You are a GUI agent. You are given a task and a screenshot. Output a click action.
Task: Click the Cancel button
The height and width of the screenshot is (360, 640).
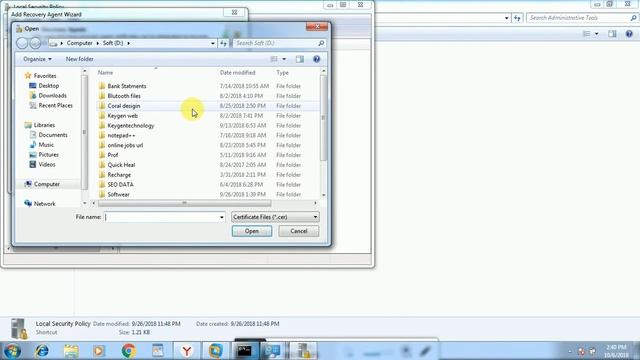coord(299,231)
